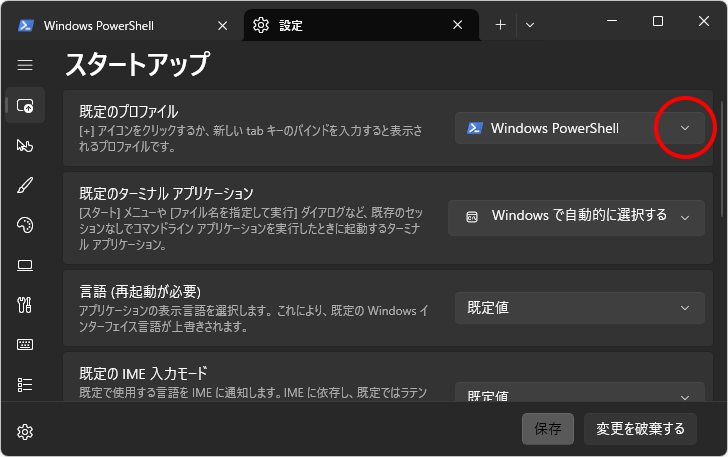Image resolution: width=728 pixels, height=457 pixels.
Task: Click the 既定の IME 入力モード label
Action: tap(143, 373)
